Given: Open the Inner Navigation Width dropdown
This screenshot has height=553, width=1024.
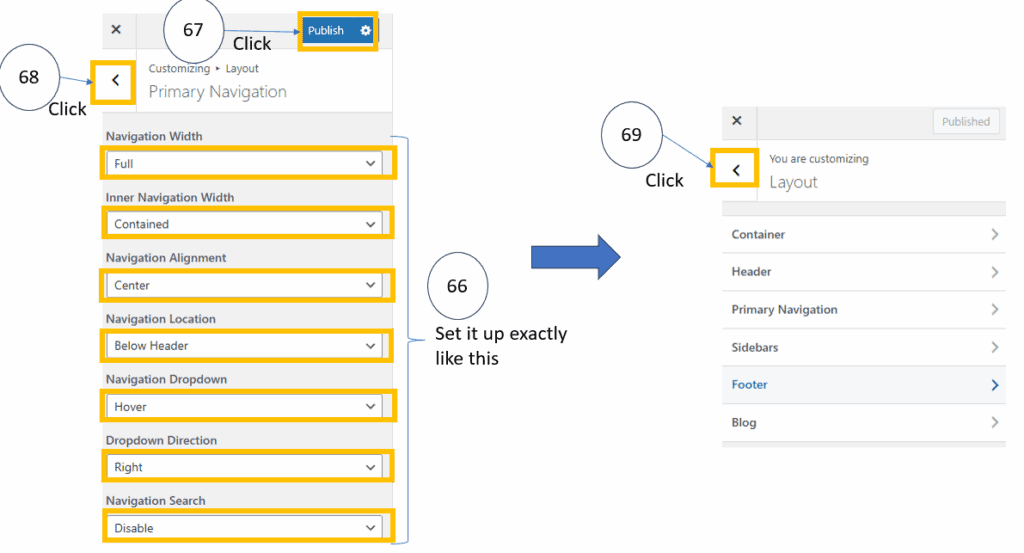Looking at the screenshot, I should [x=244, y=224].
